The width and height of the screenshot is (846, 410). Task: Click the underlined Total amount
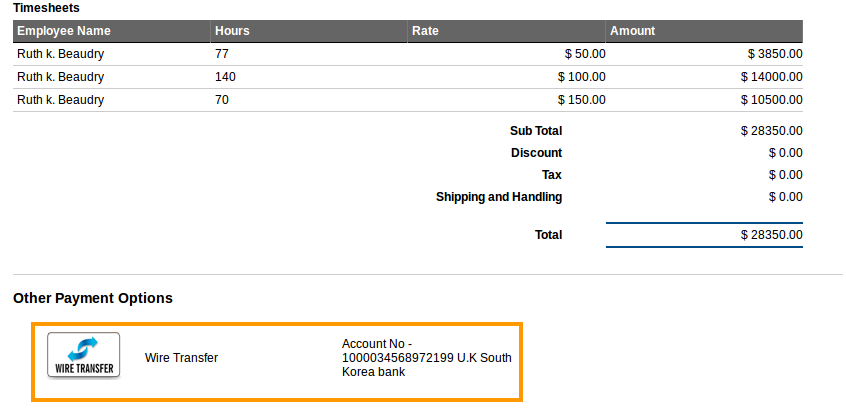(771, 235)
